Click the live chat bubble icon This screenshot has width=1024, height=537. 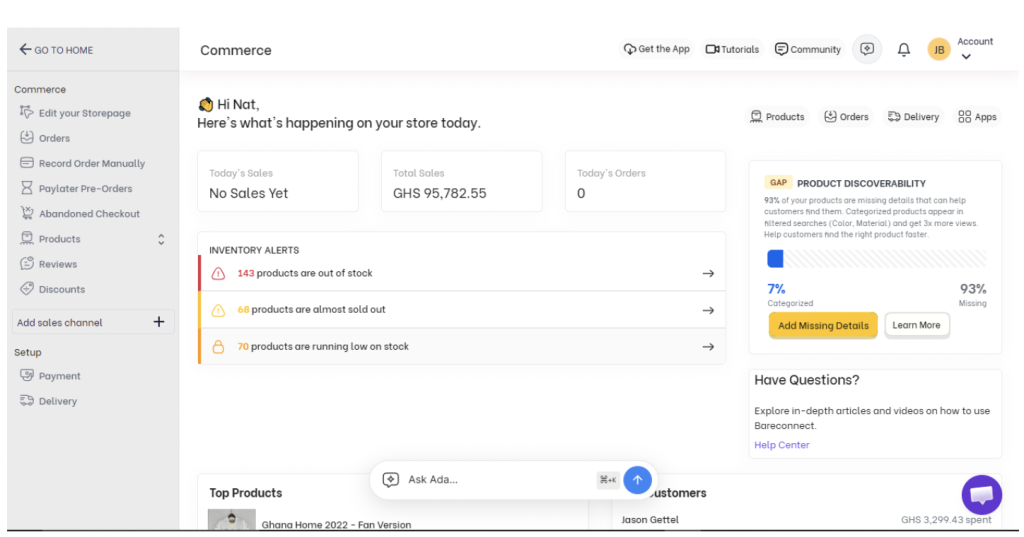click(x=981, y=494)
